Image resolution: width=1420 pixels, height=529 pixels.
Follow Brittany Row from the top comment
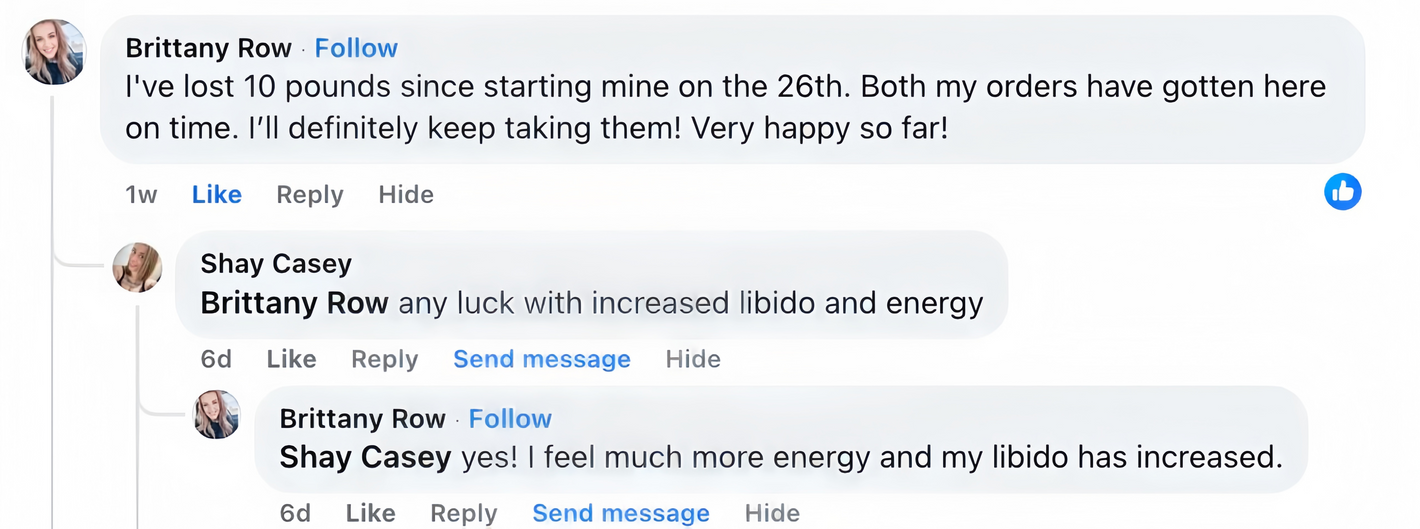[356, 48]
